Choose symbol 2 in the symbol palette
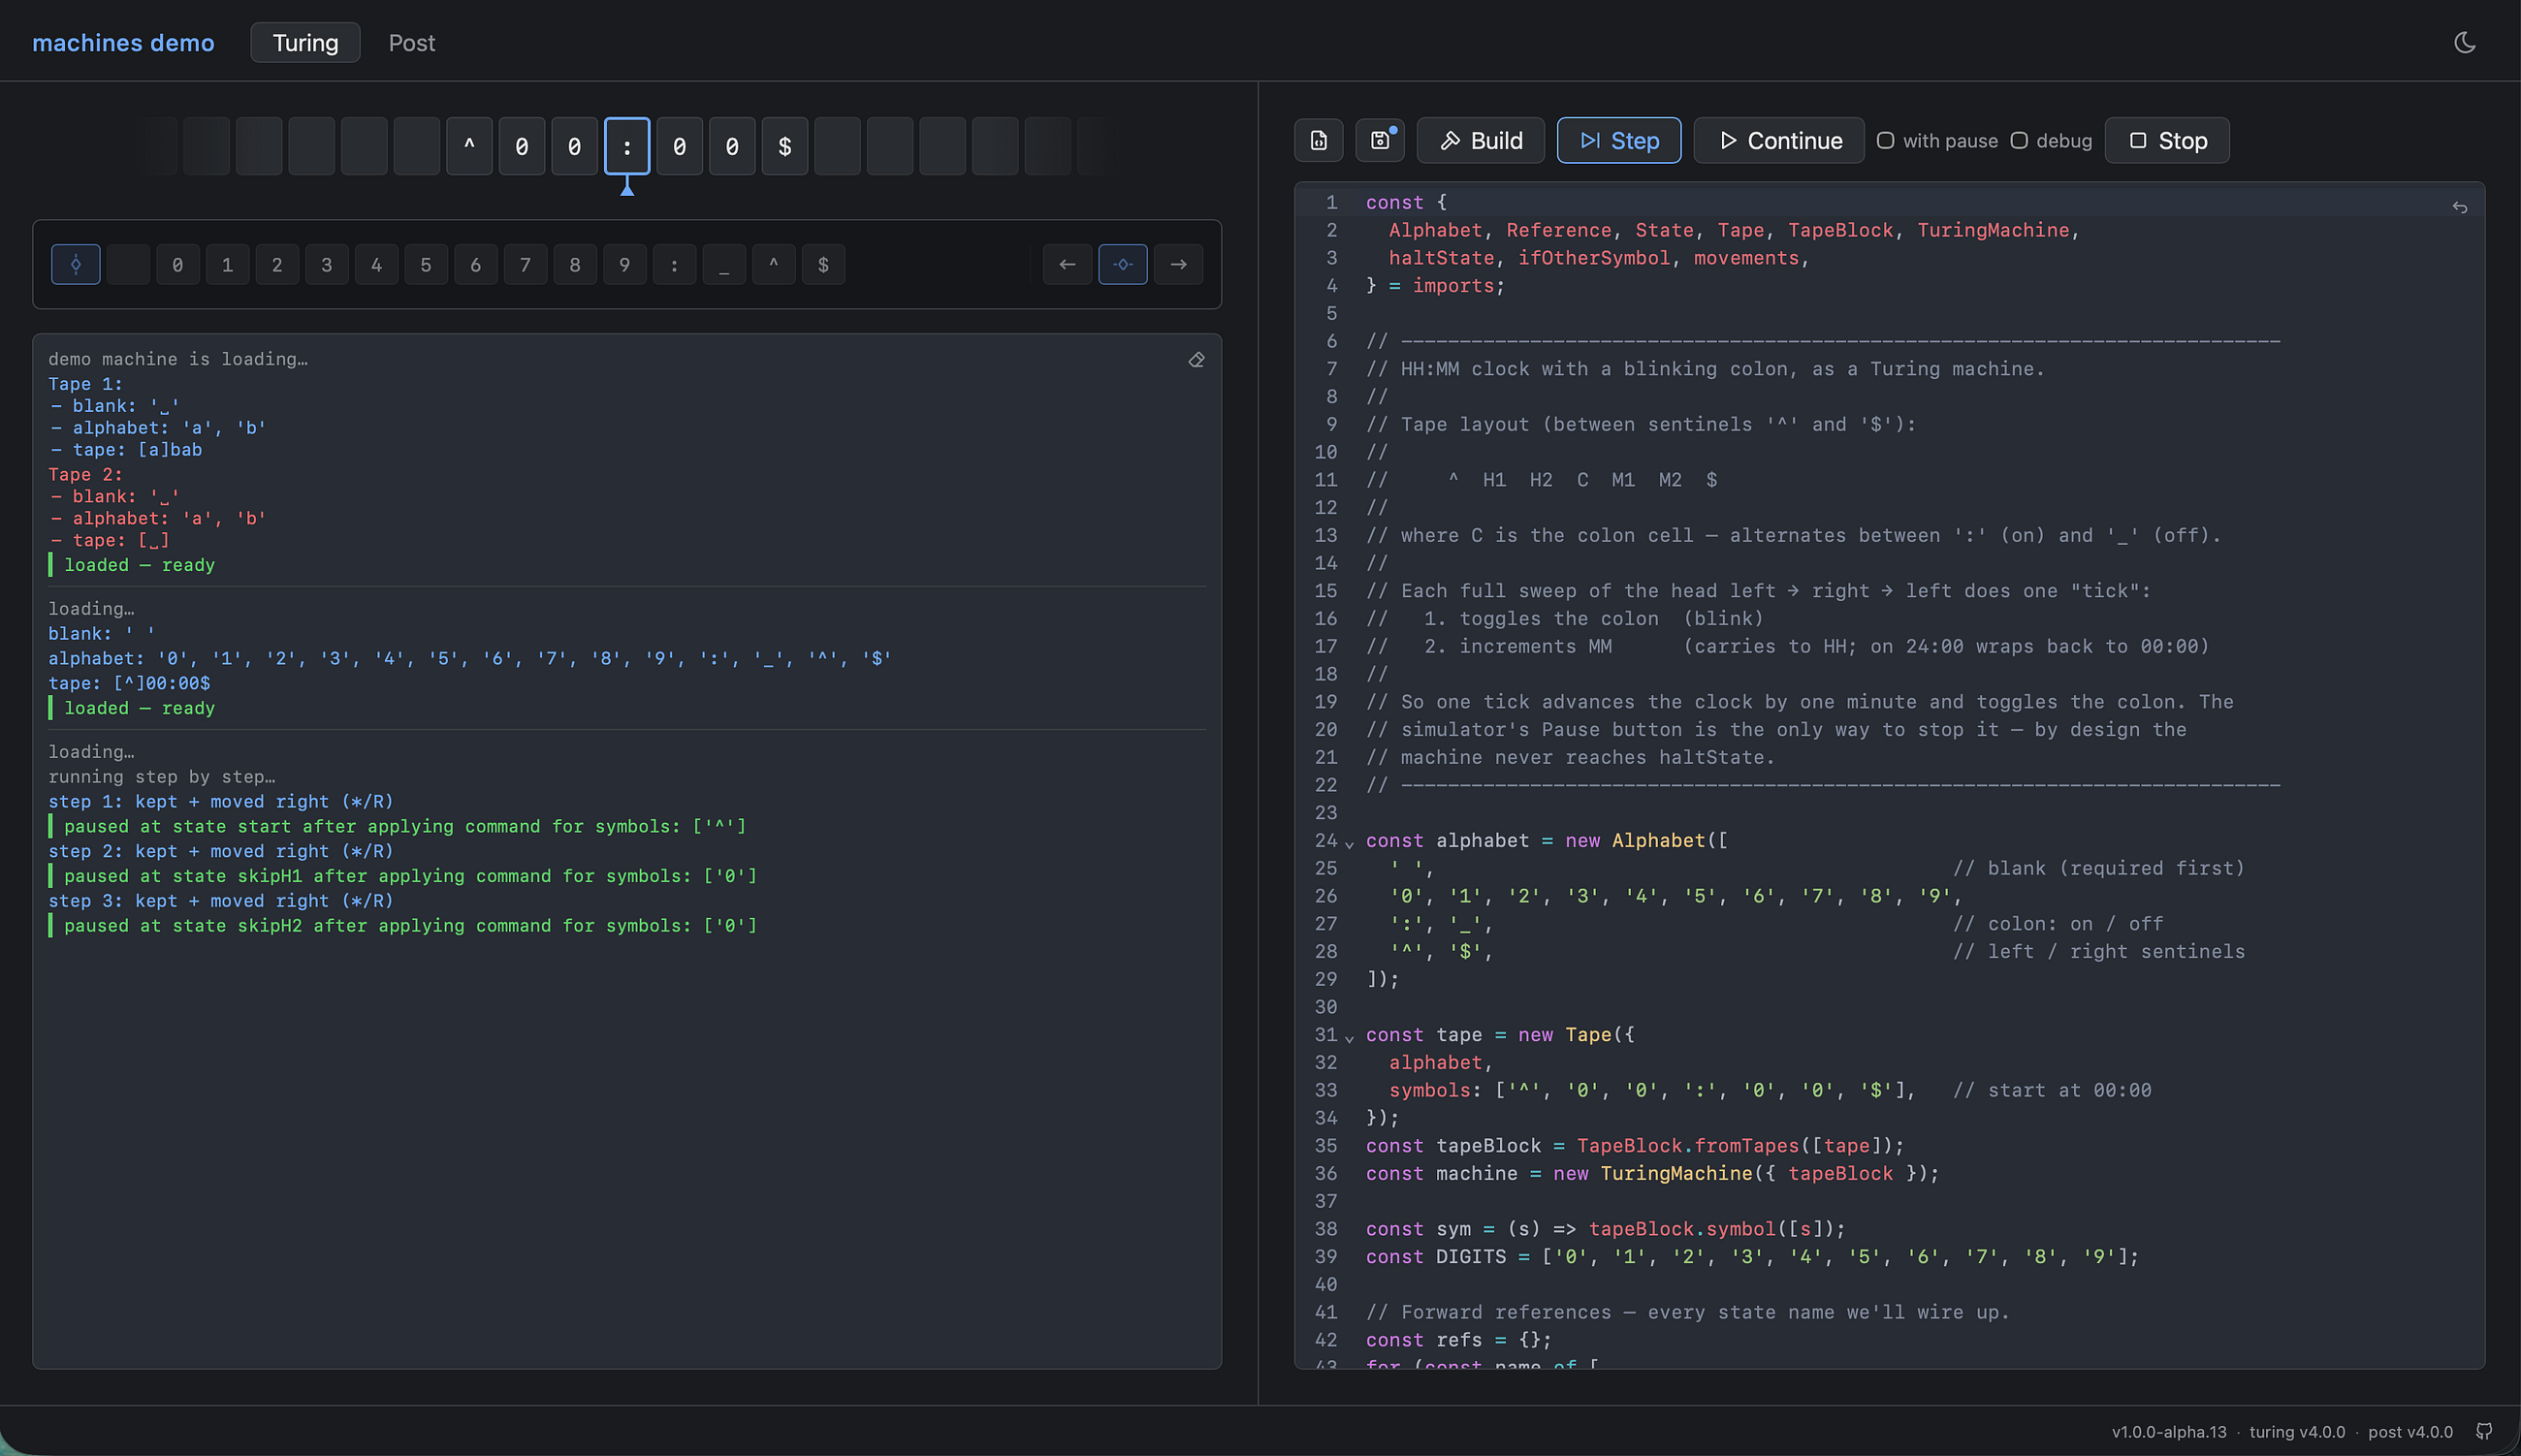Image resolution: width=2521 pixels, height=1456 pixels. point(277,265)
